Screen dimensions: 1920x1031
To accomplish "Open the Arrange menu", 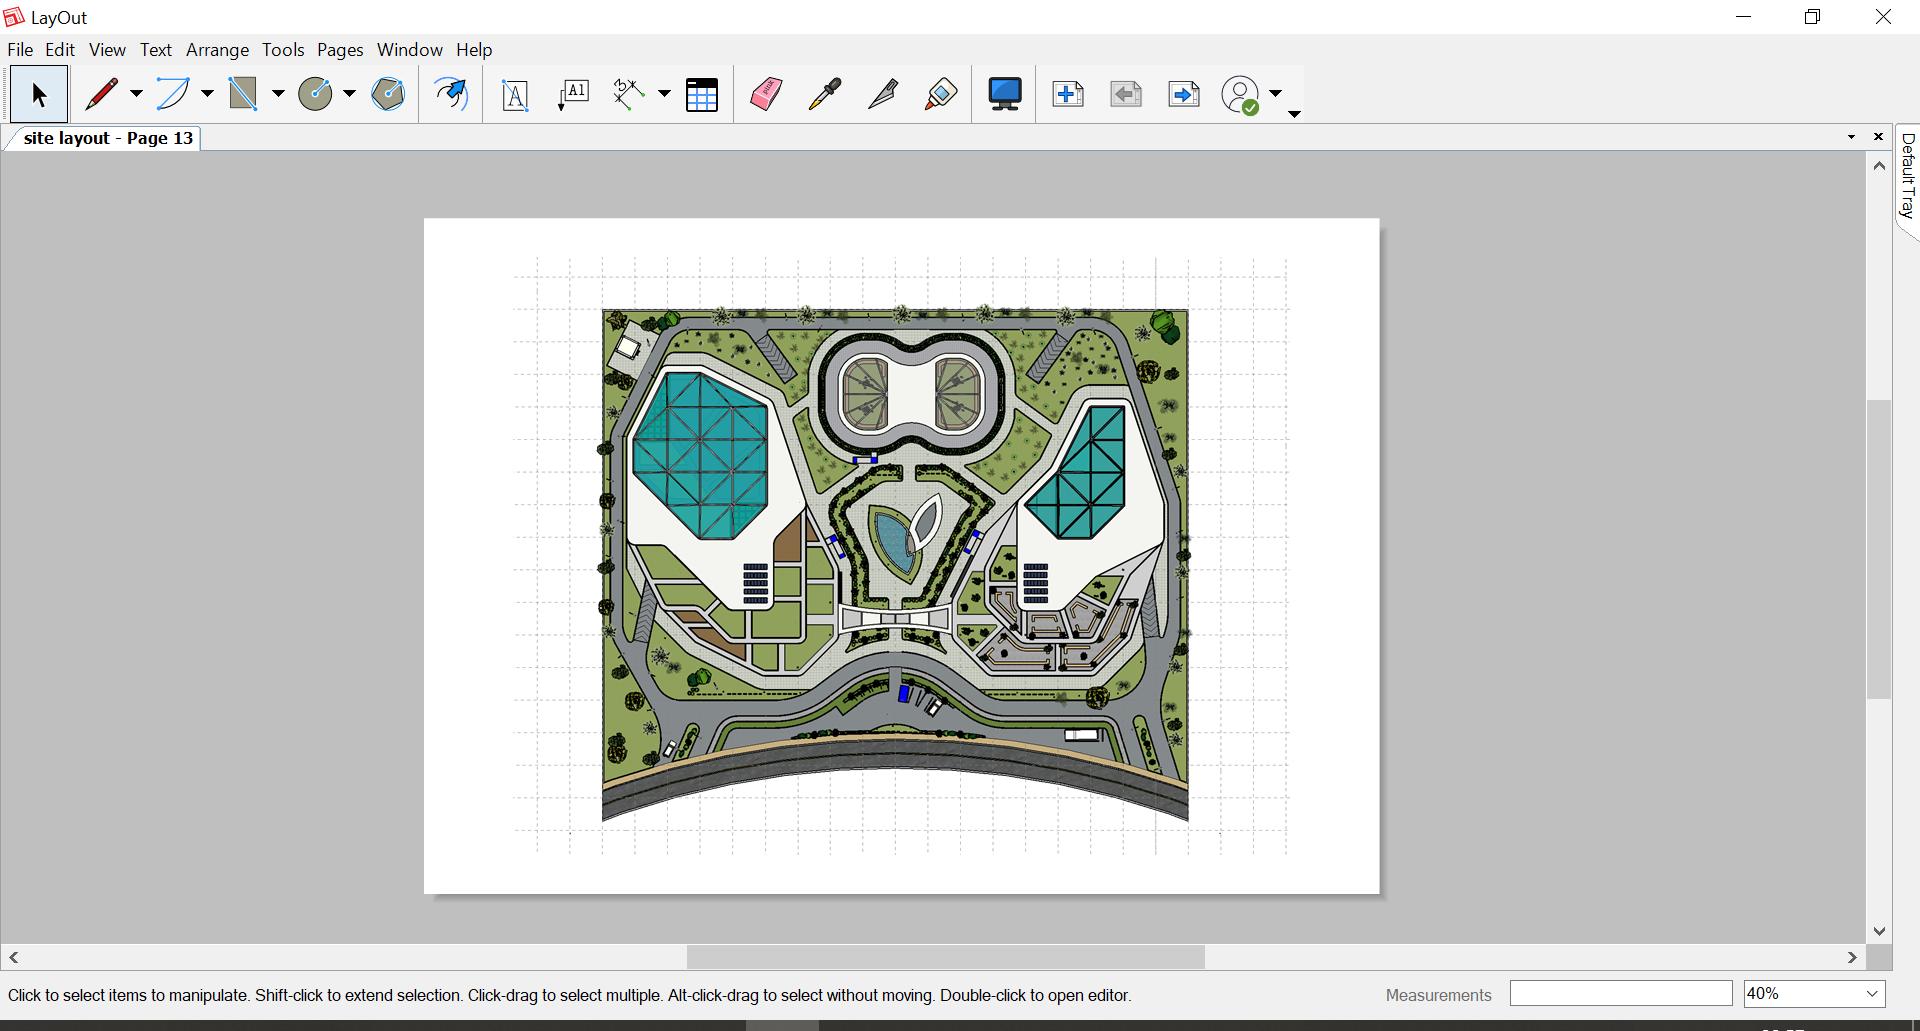I will coord(217,50).
